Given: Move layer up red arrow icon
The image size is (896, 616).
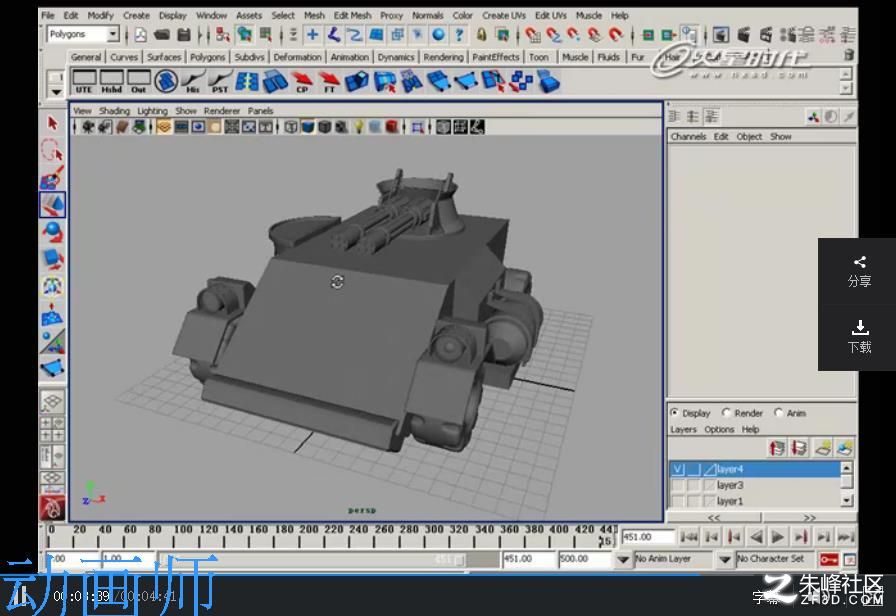Looking at the screenshot, I should [x=777, y=448].
